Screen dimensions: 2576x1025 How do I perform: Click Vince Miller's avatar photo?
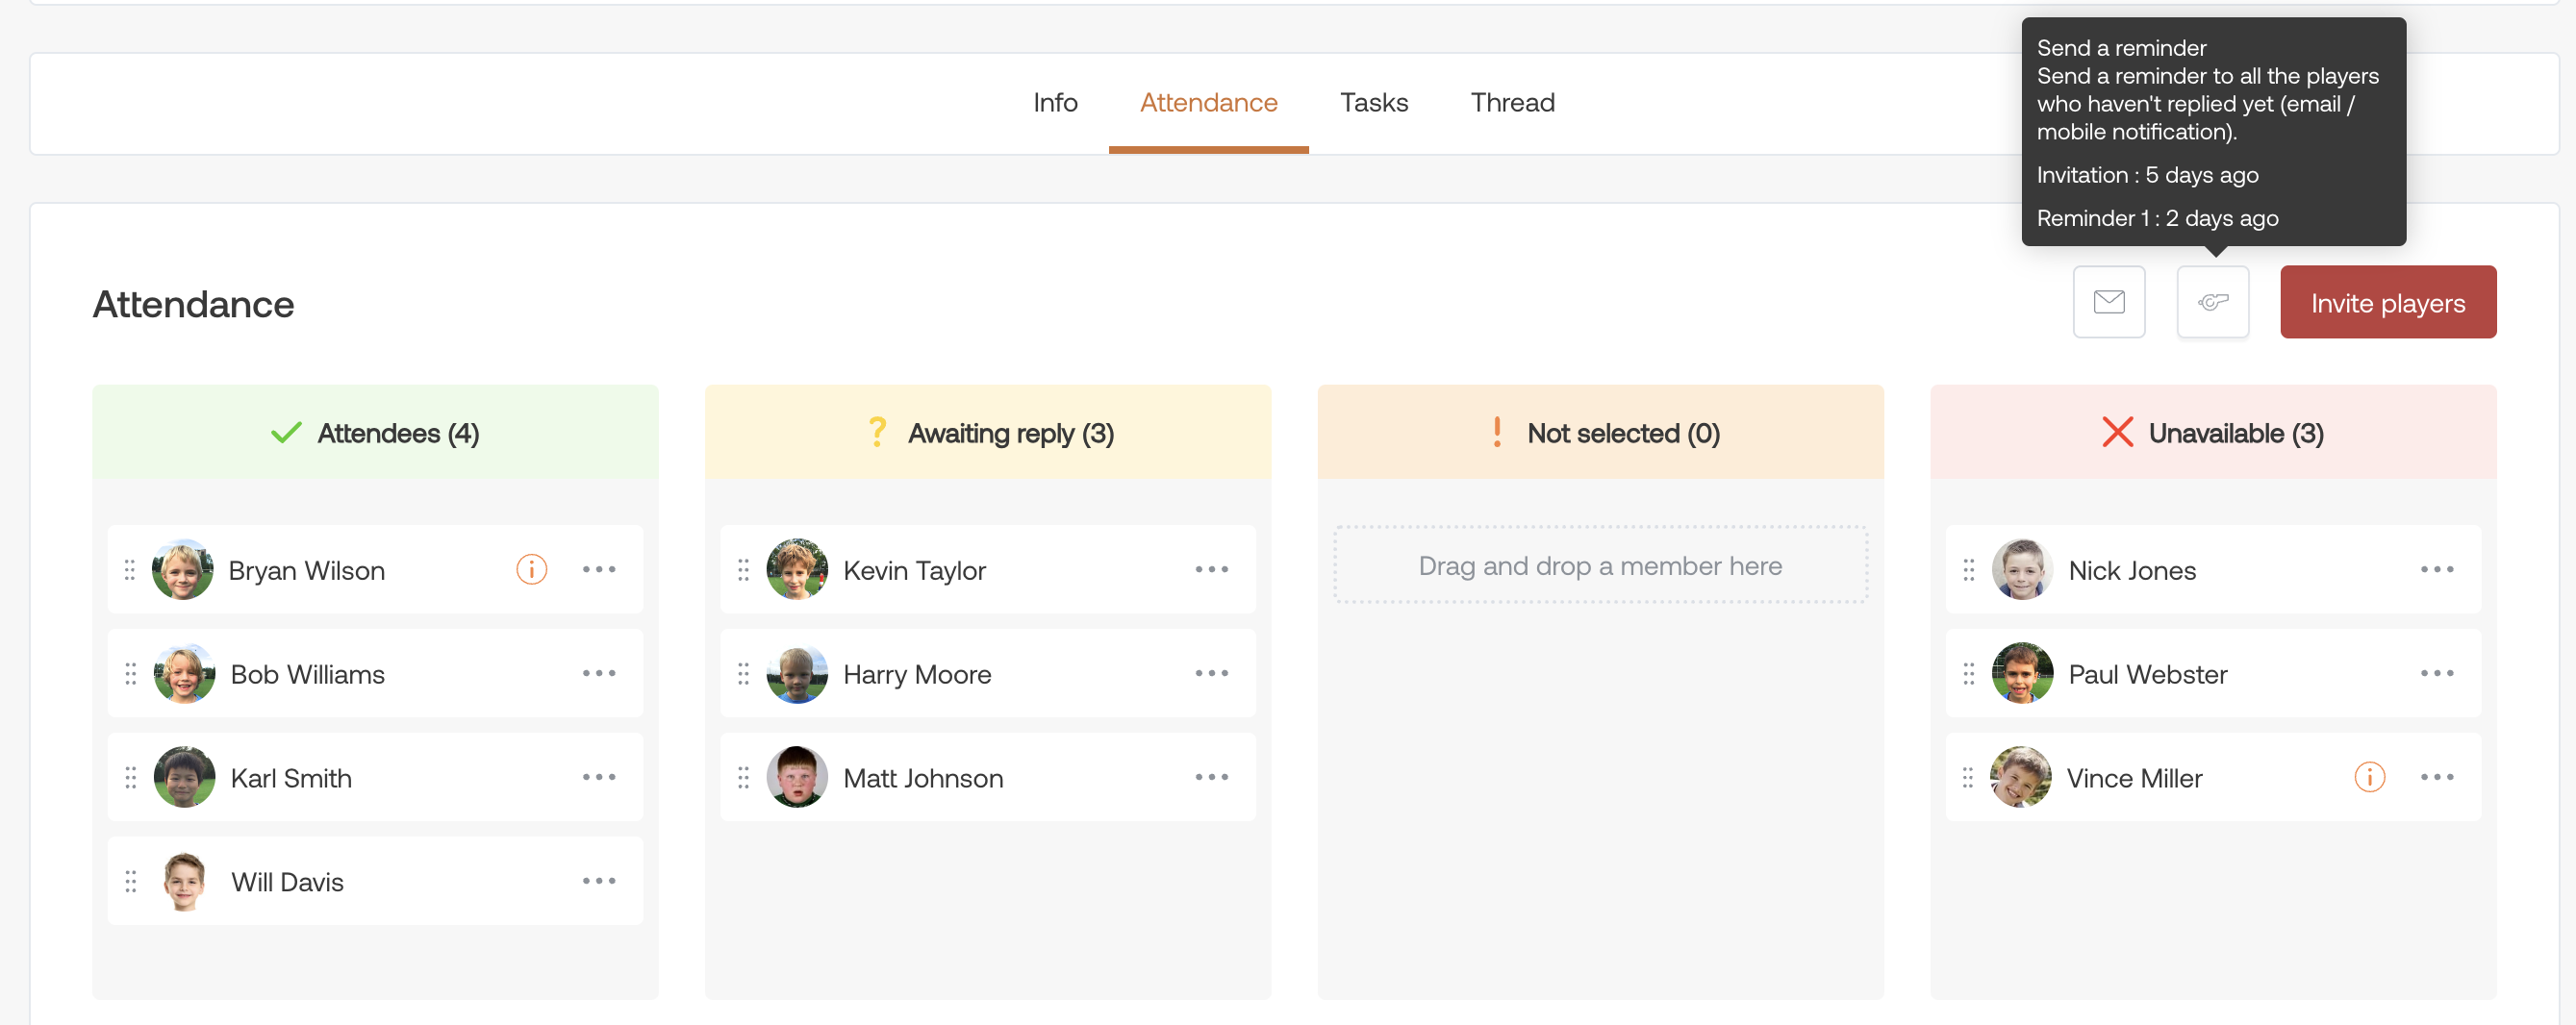(x=2020, y=777)
